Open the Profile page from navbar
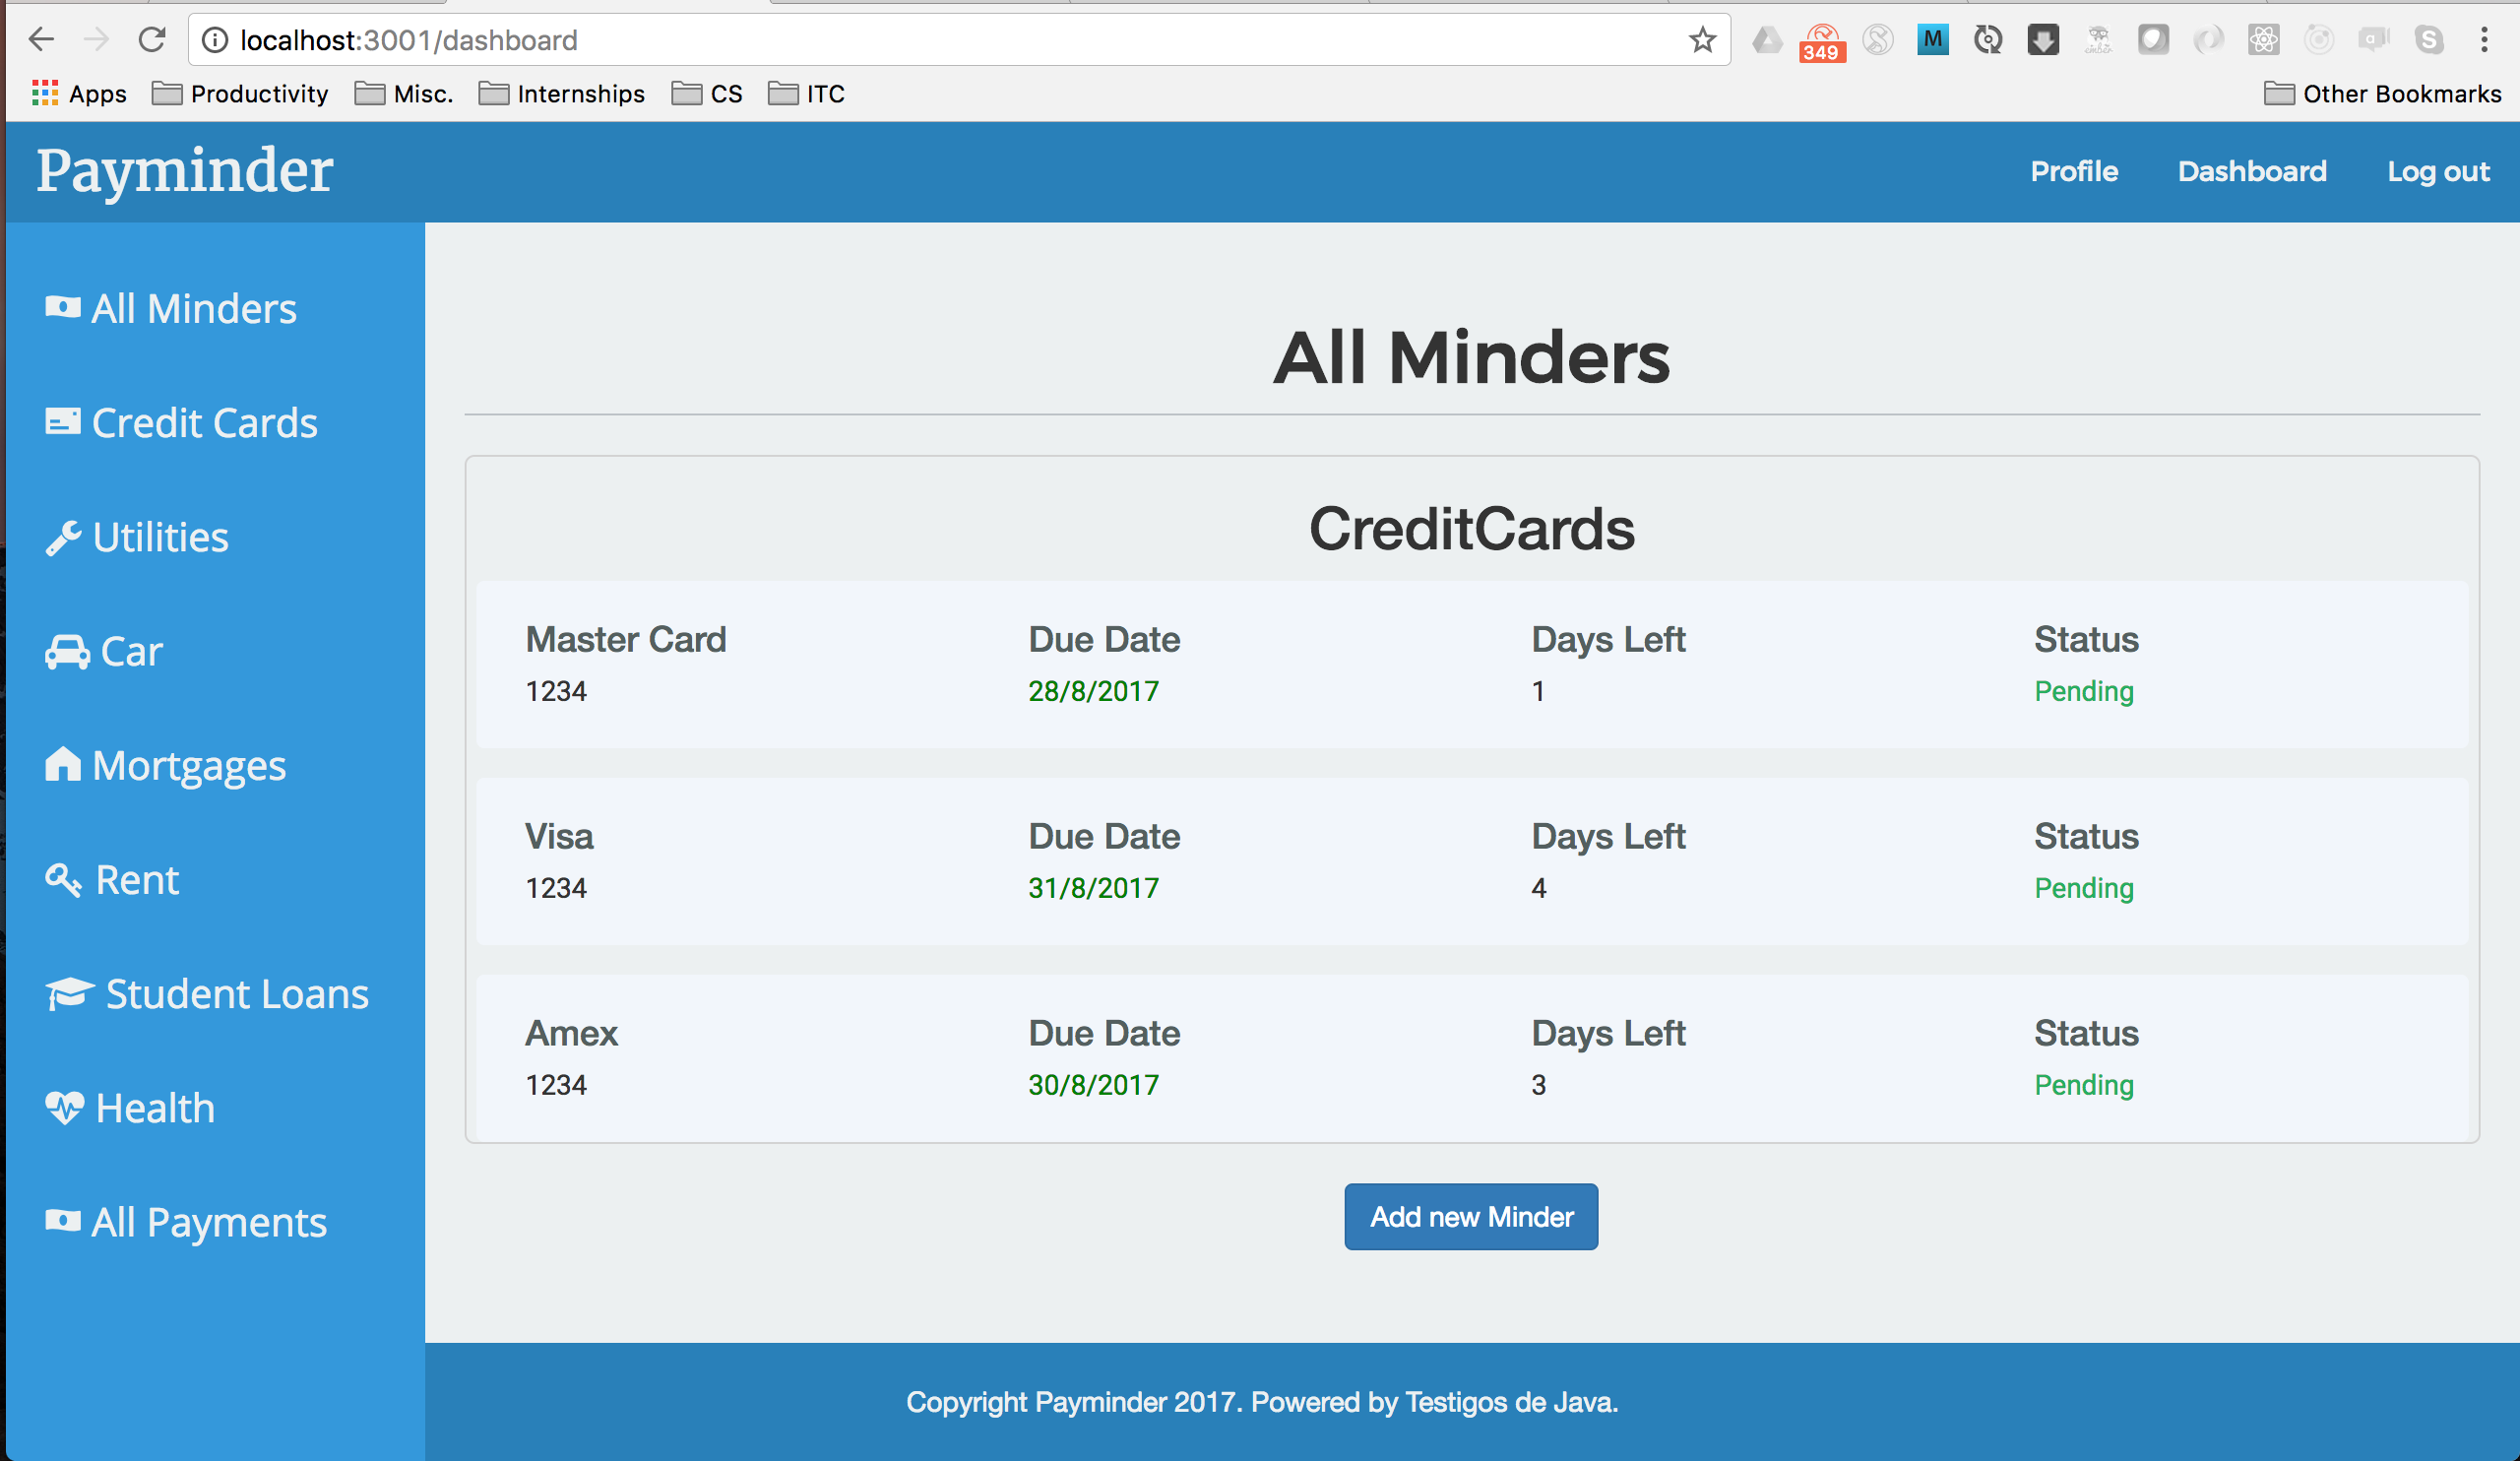Viewport: 2520px width, 1461px height. tap(2073, 171)
